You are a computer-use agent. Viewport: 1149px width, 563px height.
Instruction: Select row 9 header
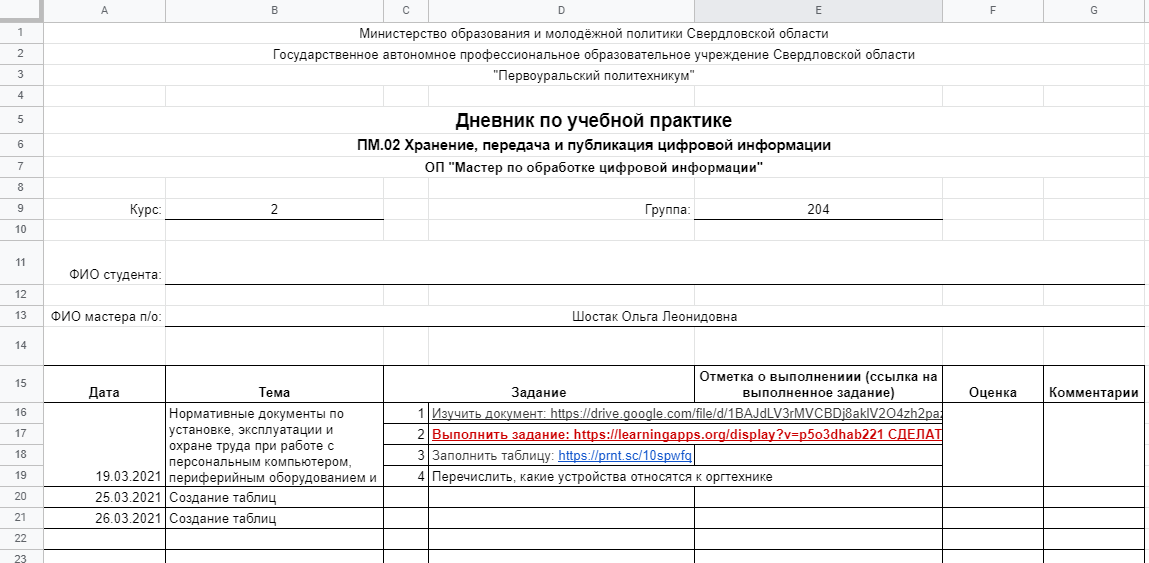(21, 209)
